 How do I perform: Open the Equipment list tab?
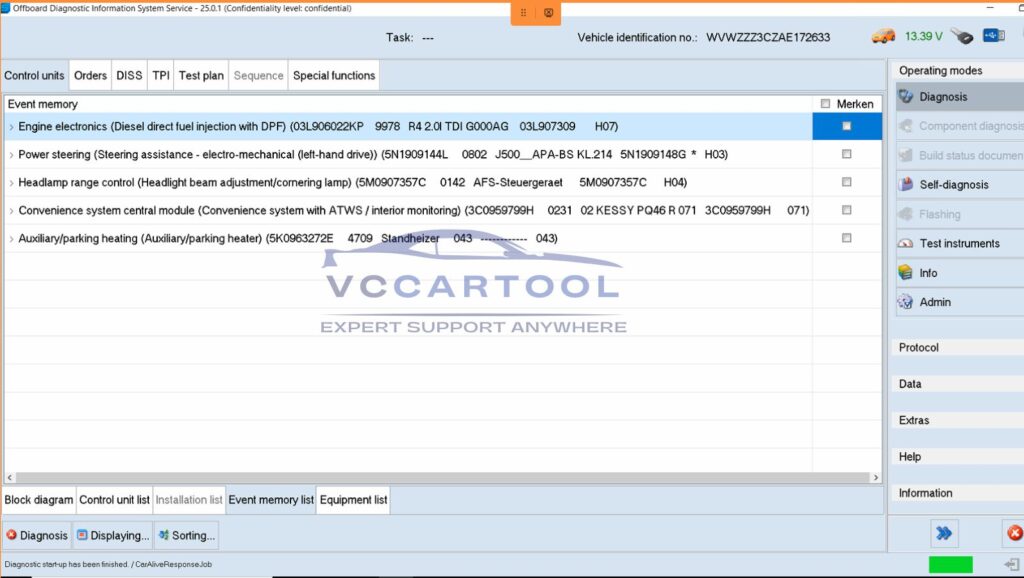pyautogui.click(x=352, y=499)
